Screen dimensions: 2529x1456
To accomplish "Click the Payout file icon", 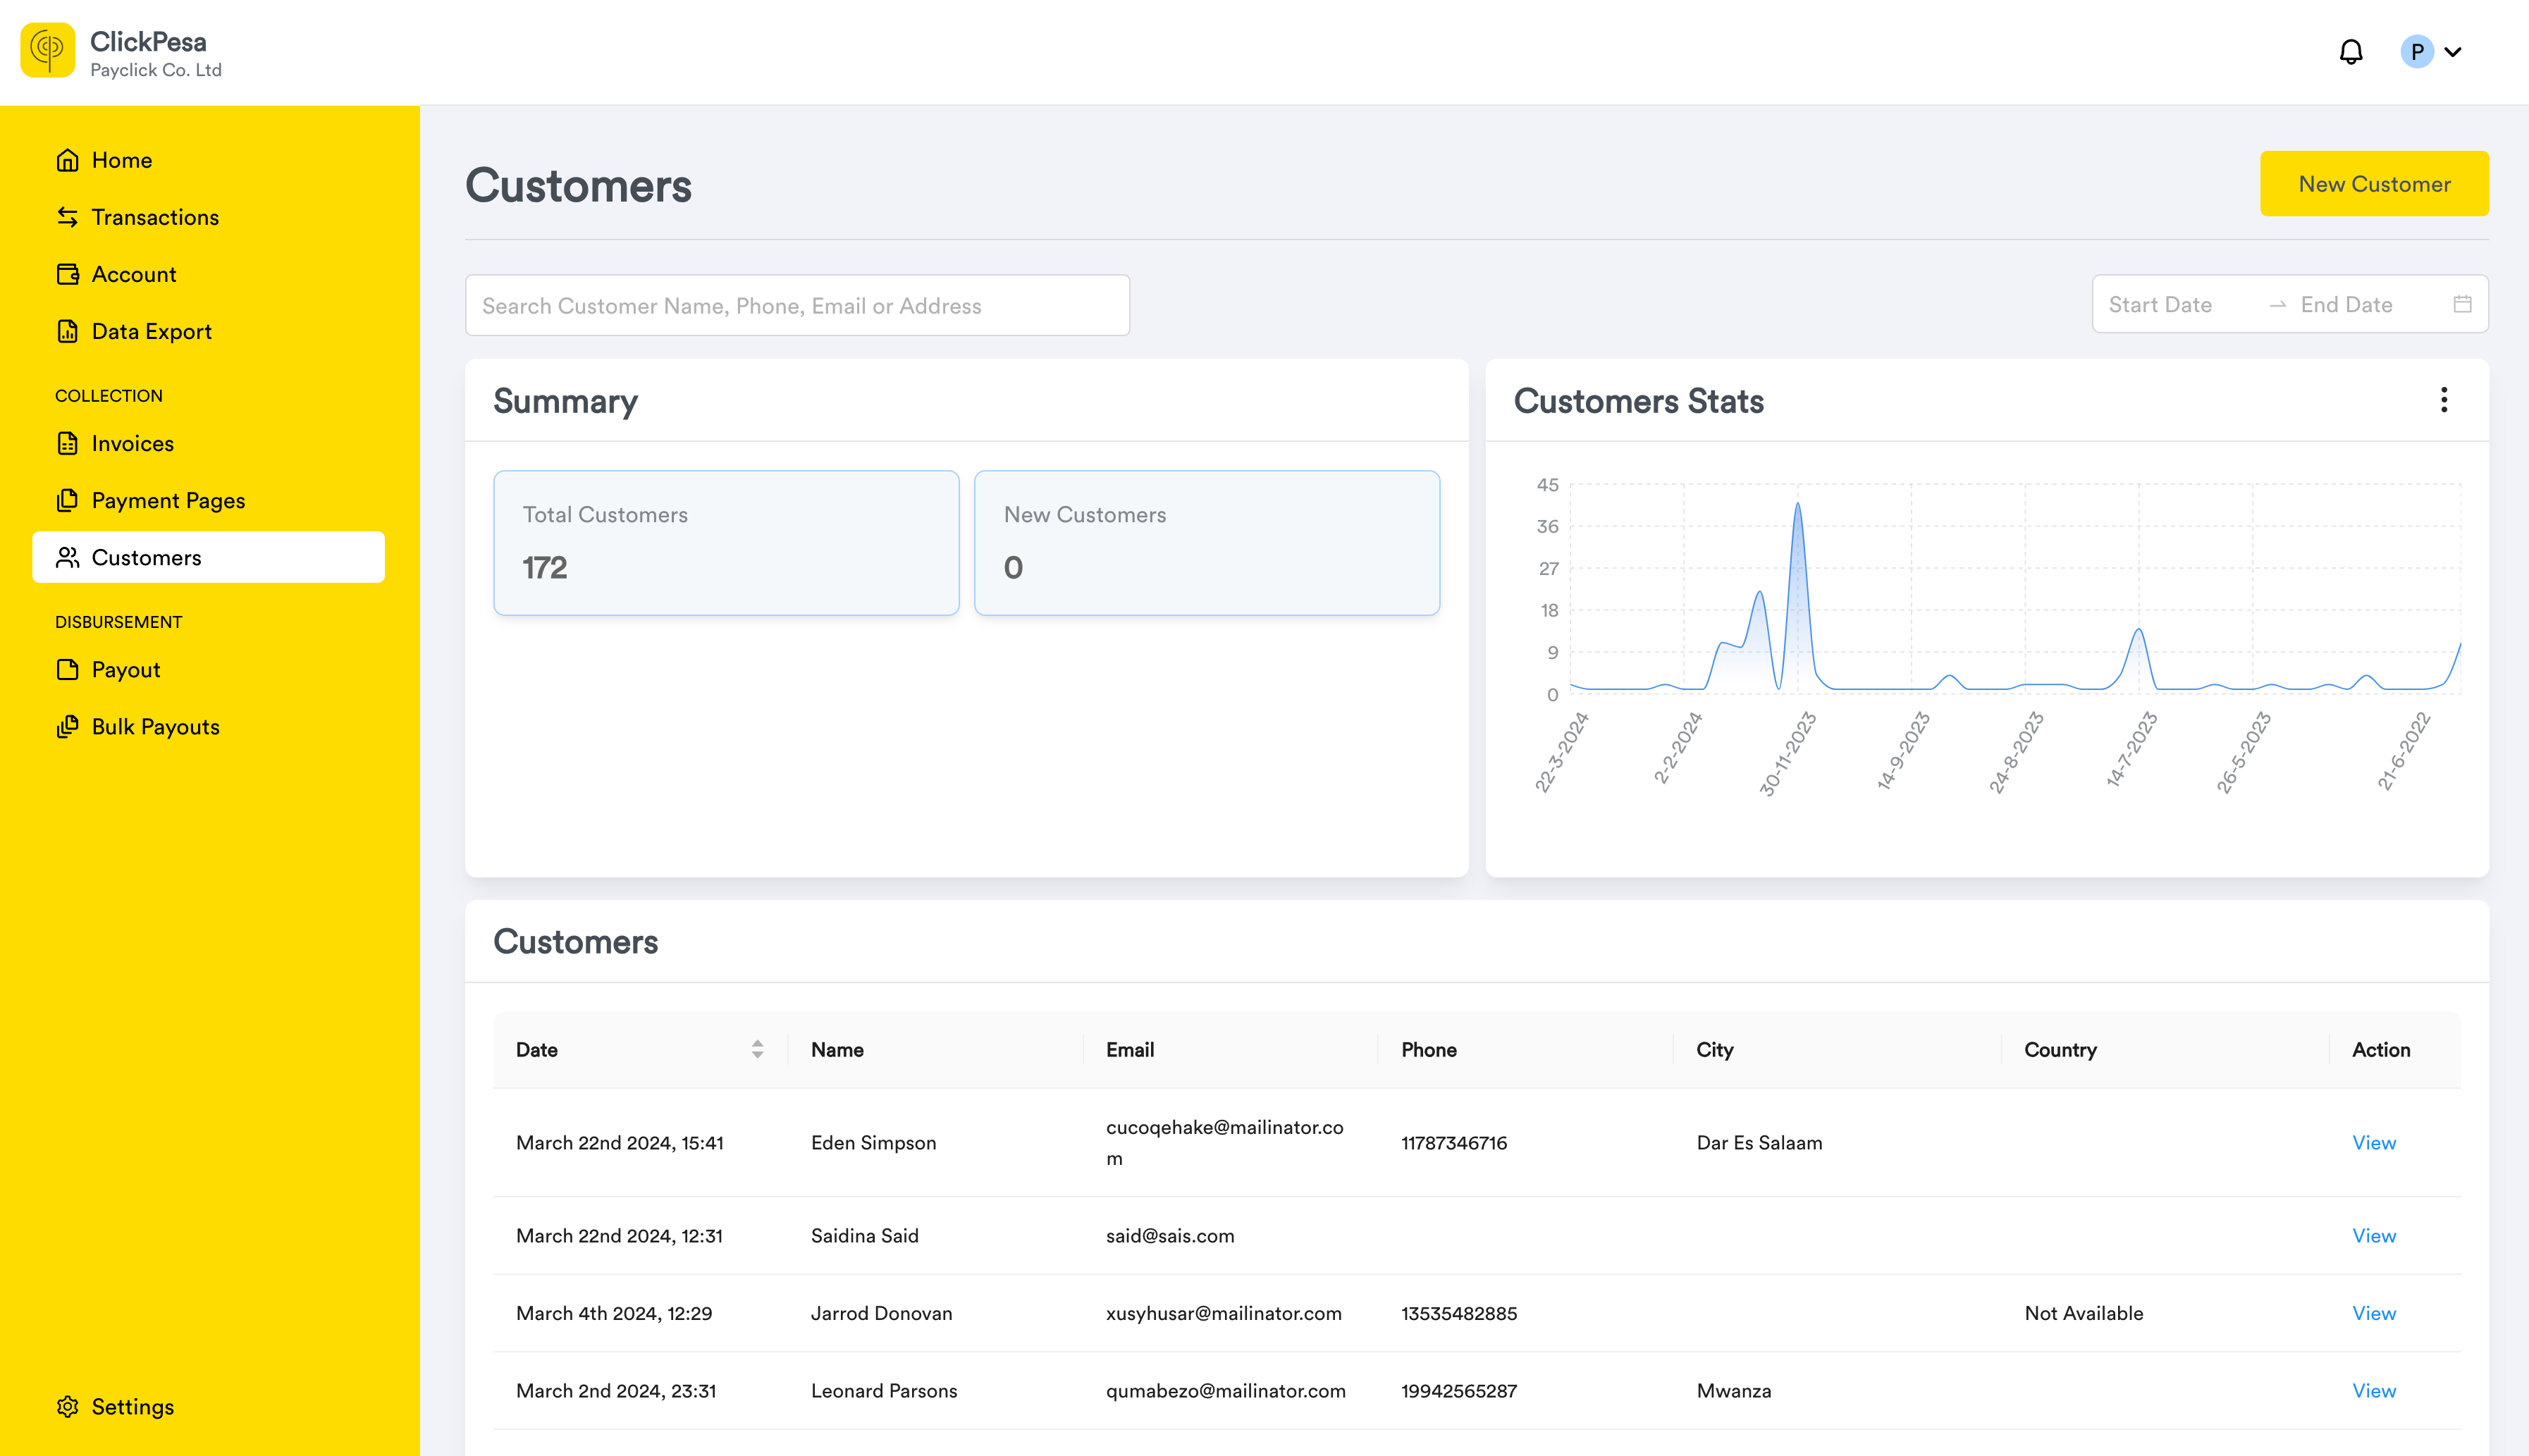I will click(67, 669).
